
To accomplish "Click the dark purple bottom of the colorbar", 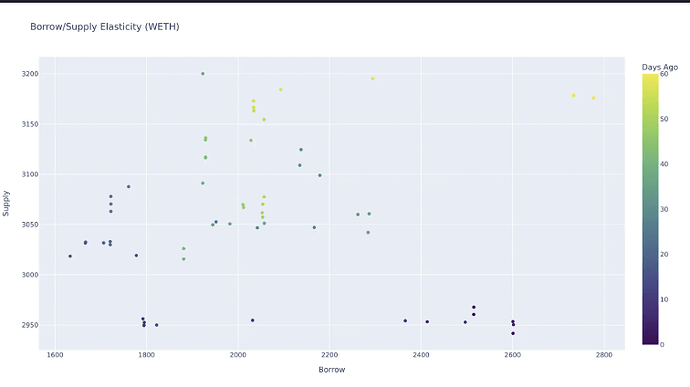I will click(650, 340).
